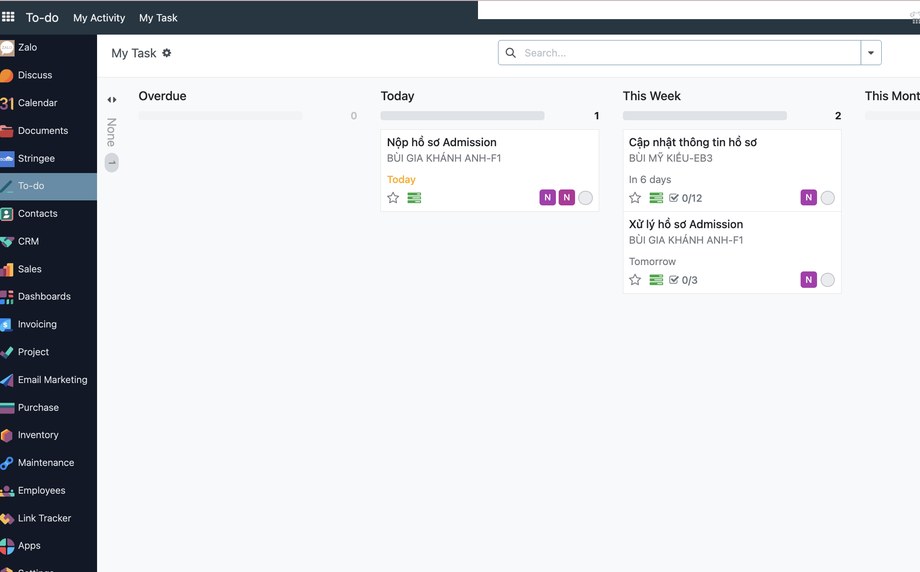Star the Xử lý hồ sơ Admission task
920x572 pixels.
pos(635,280)
